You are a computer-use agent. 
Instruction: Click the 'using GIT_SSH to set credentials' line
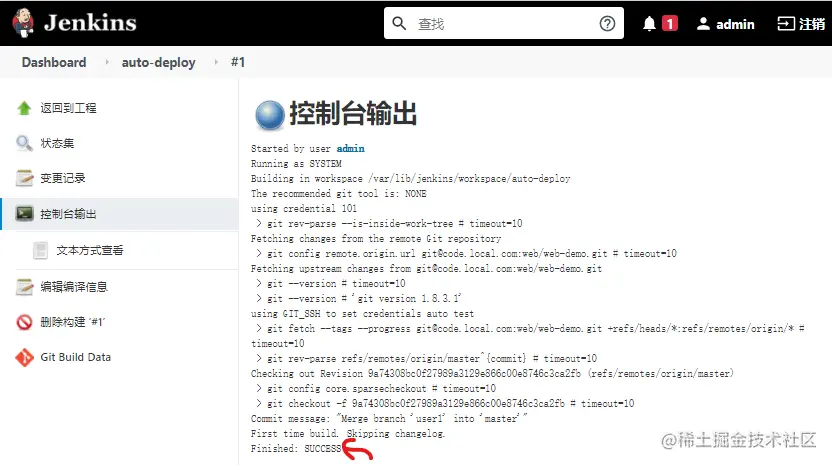click(x=362, y=314)
